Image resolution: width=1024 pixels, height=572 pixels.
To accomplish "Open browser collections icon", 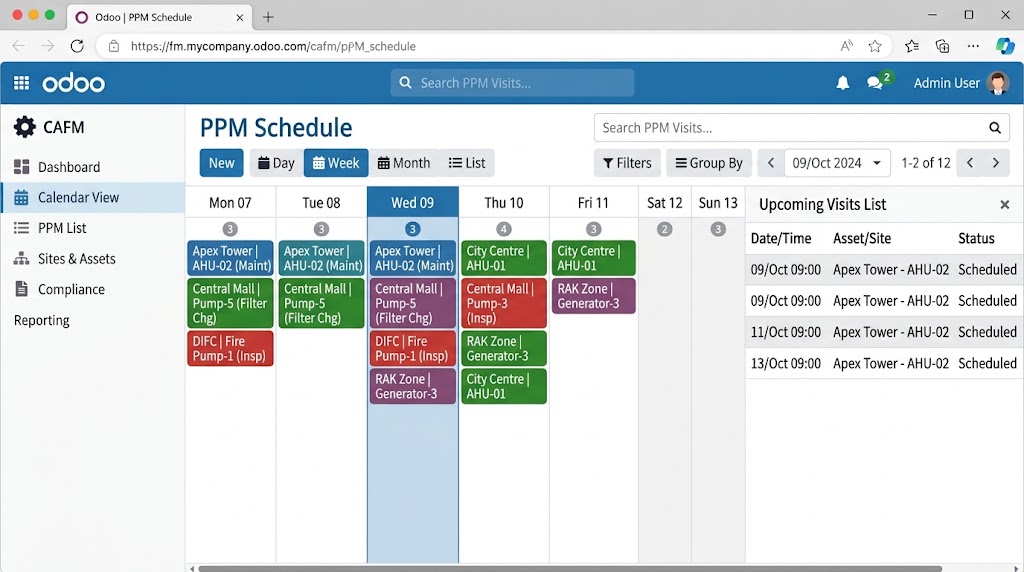I will [942, 46].
